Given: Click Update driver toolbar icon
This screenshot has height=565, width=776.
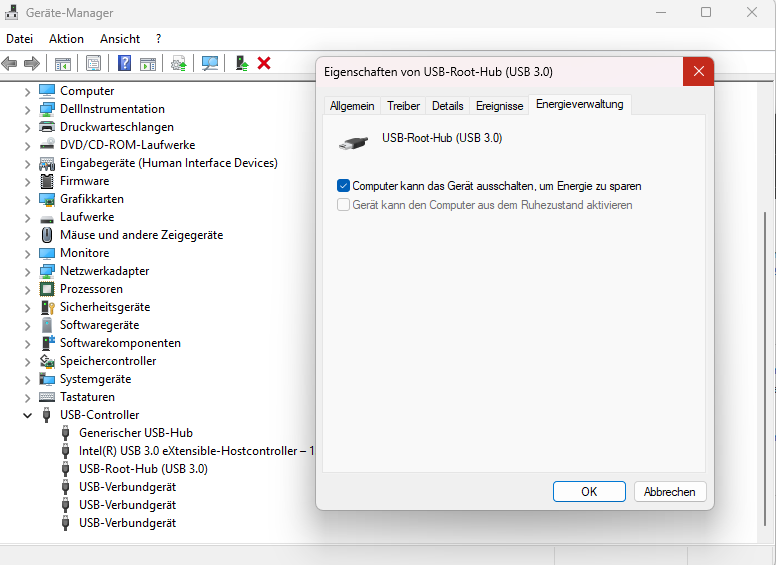Looking at the screenshot, I should [x=179, y=63].
